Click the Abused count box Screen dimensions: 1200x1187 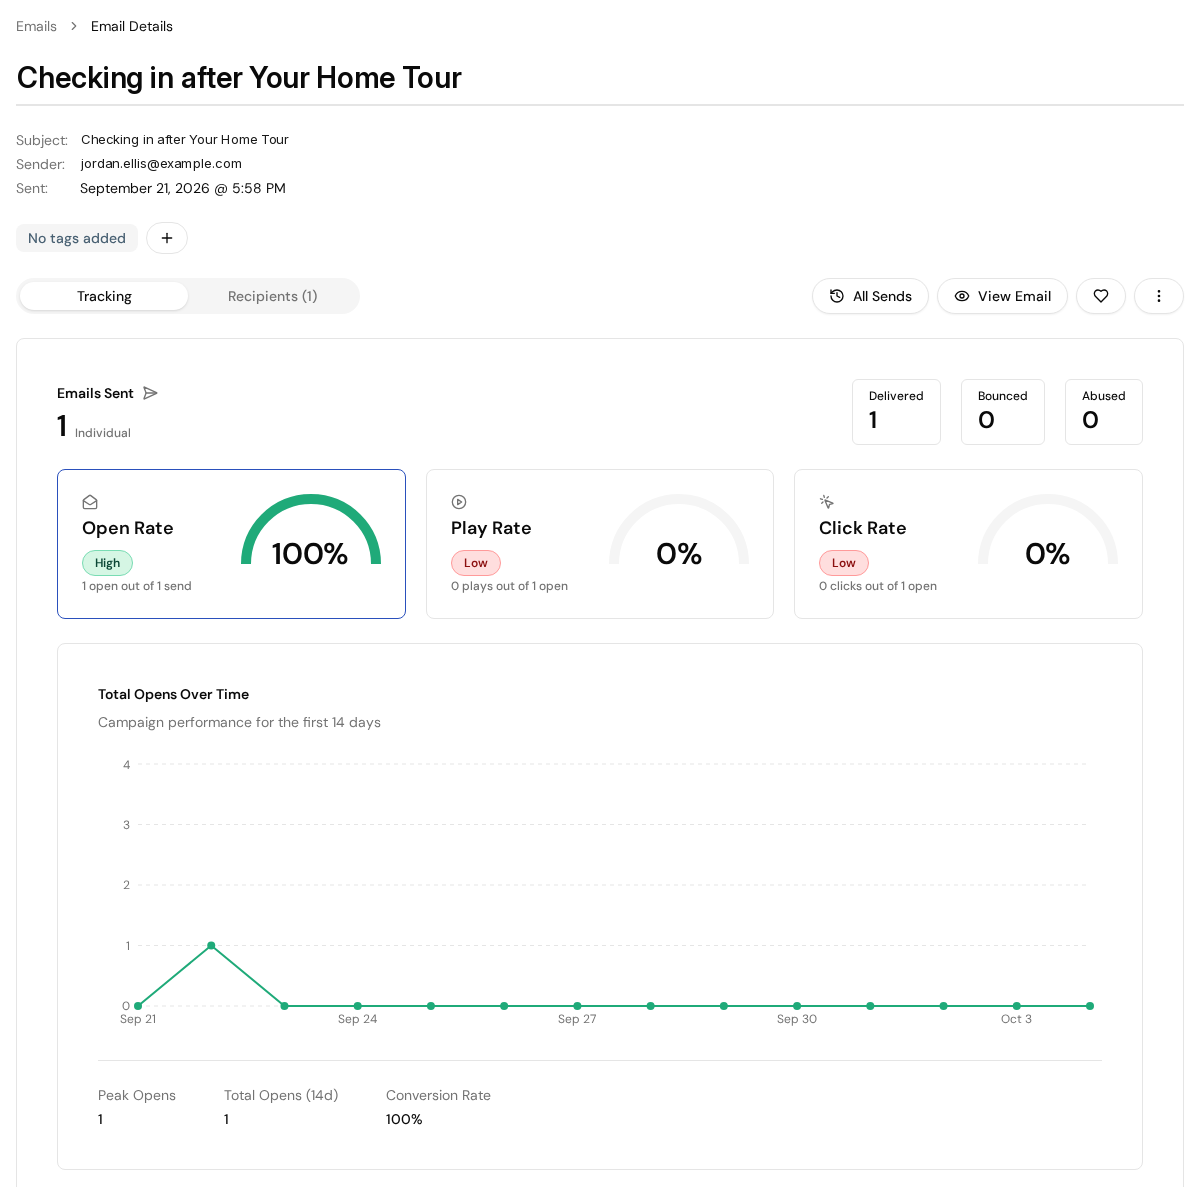[1104, 412]
